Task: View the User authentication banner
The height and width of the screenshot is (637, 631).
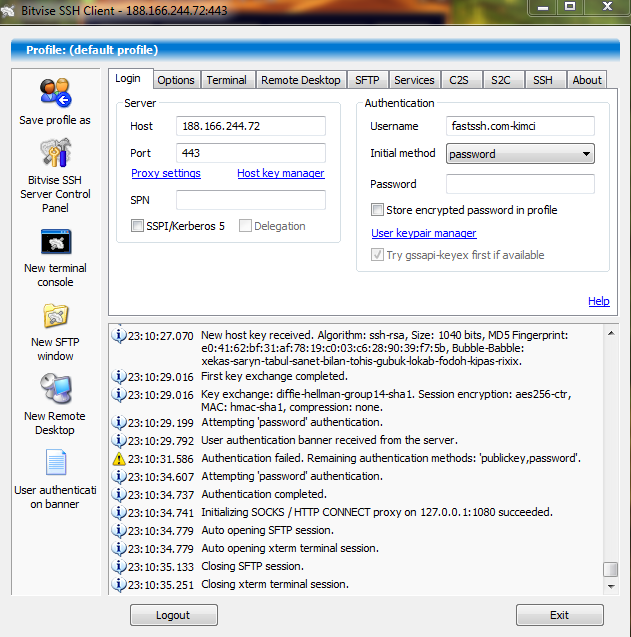Action: pos(56,462)
